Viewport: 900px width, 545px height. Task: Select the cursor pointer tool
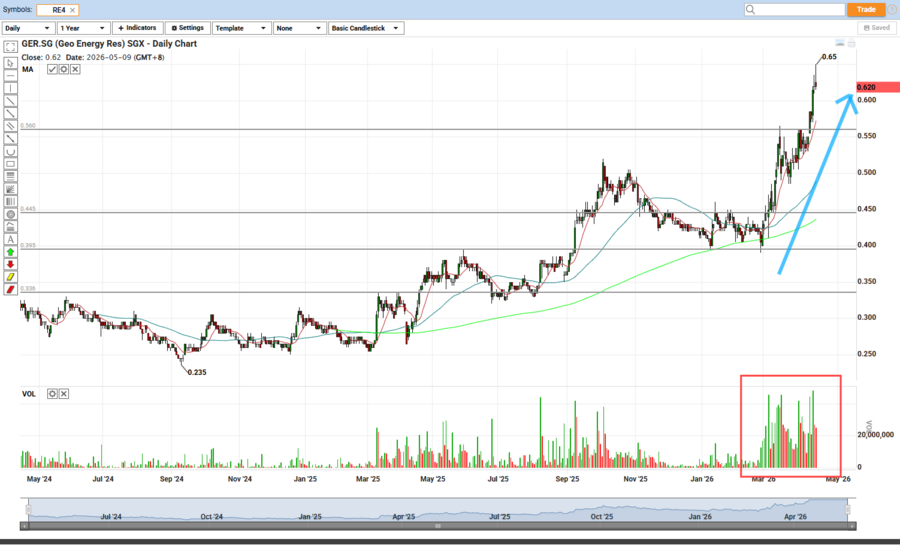click(10, 62)
